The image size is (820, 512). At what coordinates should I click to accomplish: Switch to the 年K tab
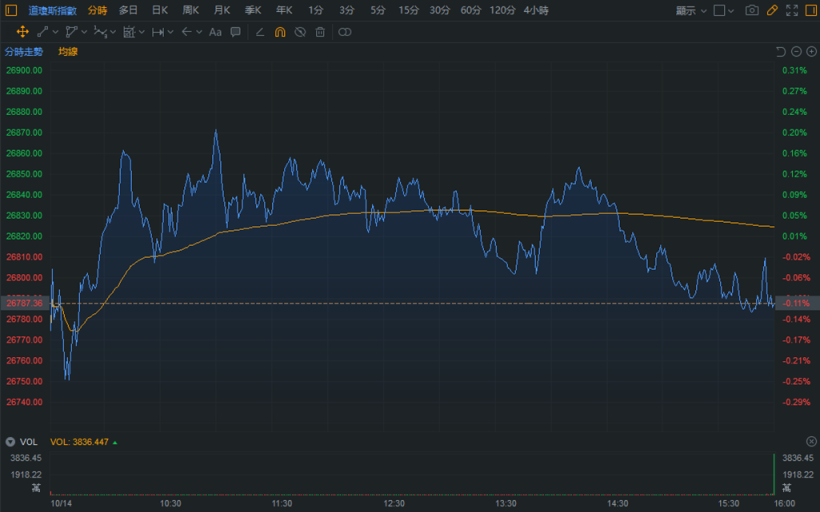[x=284, y=10]
